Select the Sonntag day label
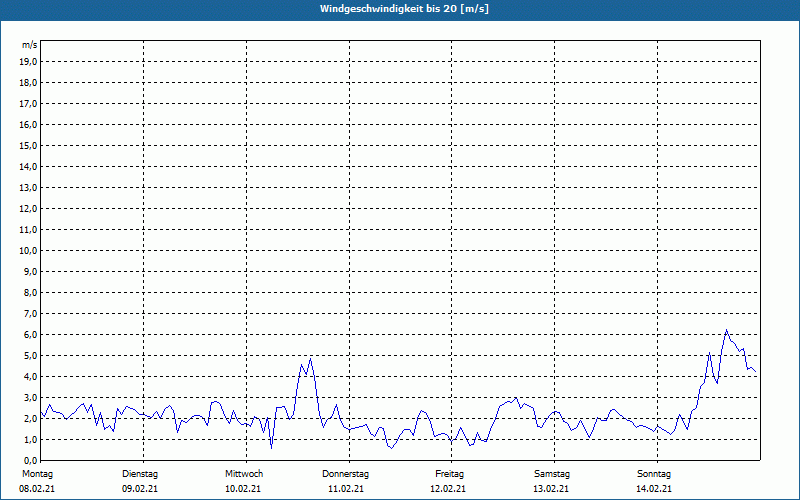The width and height of the screenshot is (800, 500). point(654,474)
